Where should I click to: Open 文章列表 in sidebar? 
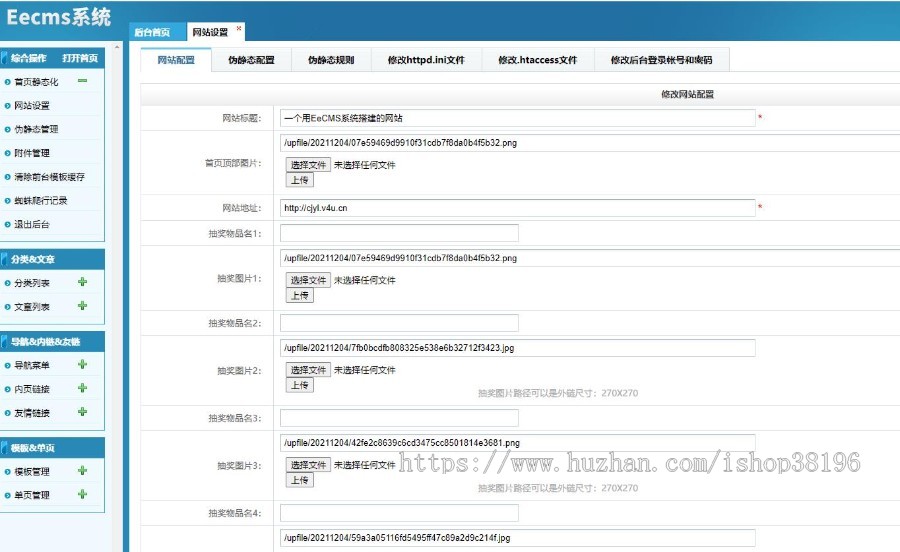(x=32, y=307)
